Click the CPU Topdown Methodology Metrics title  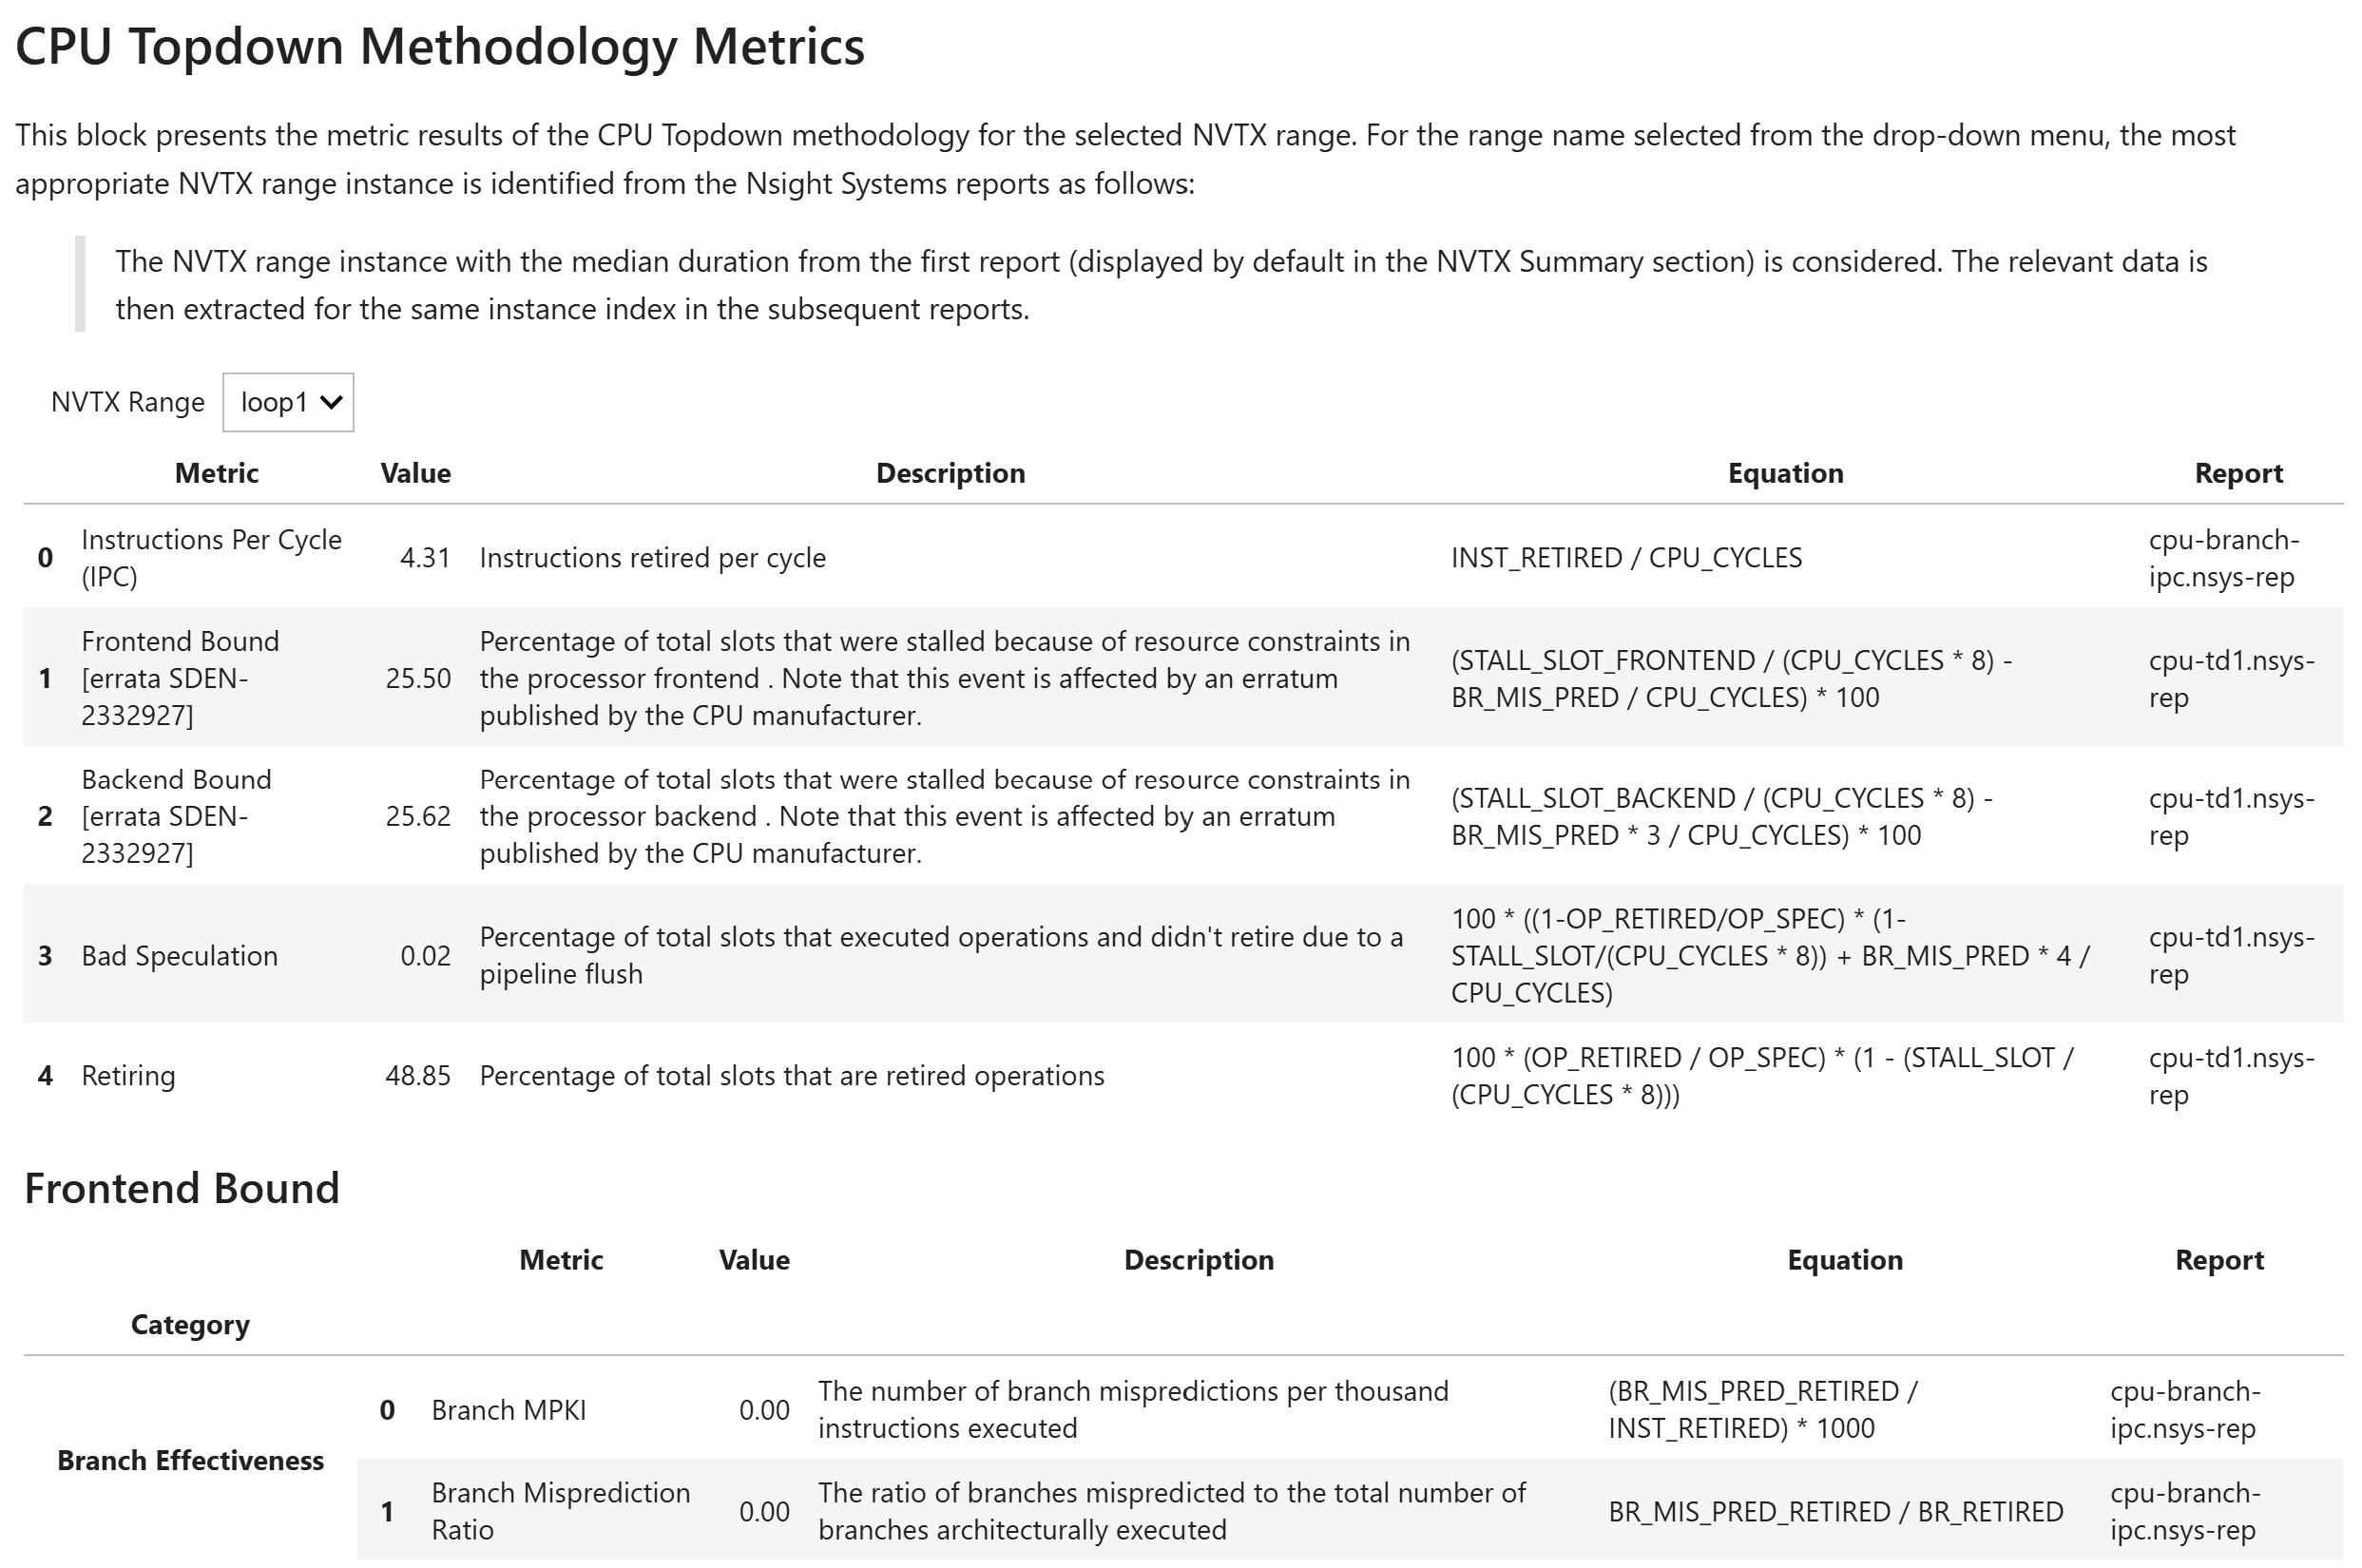click(x=441, y=46)
